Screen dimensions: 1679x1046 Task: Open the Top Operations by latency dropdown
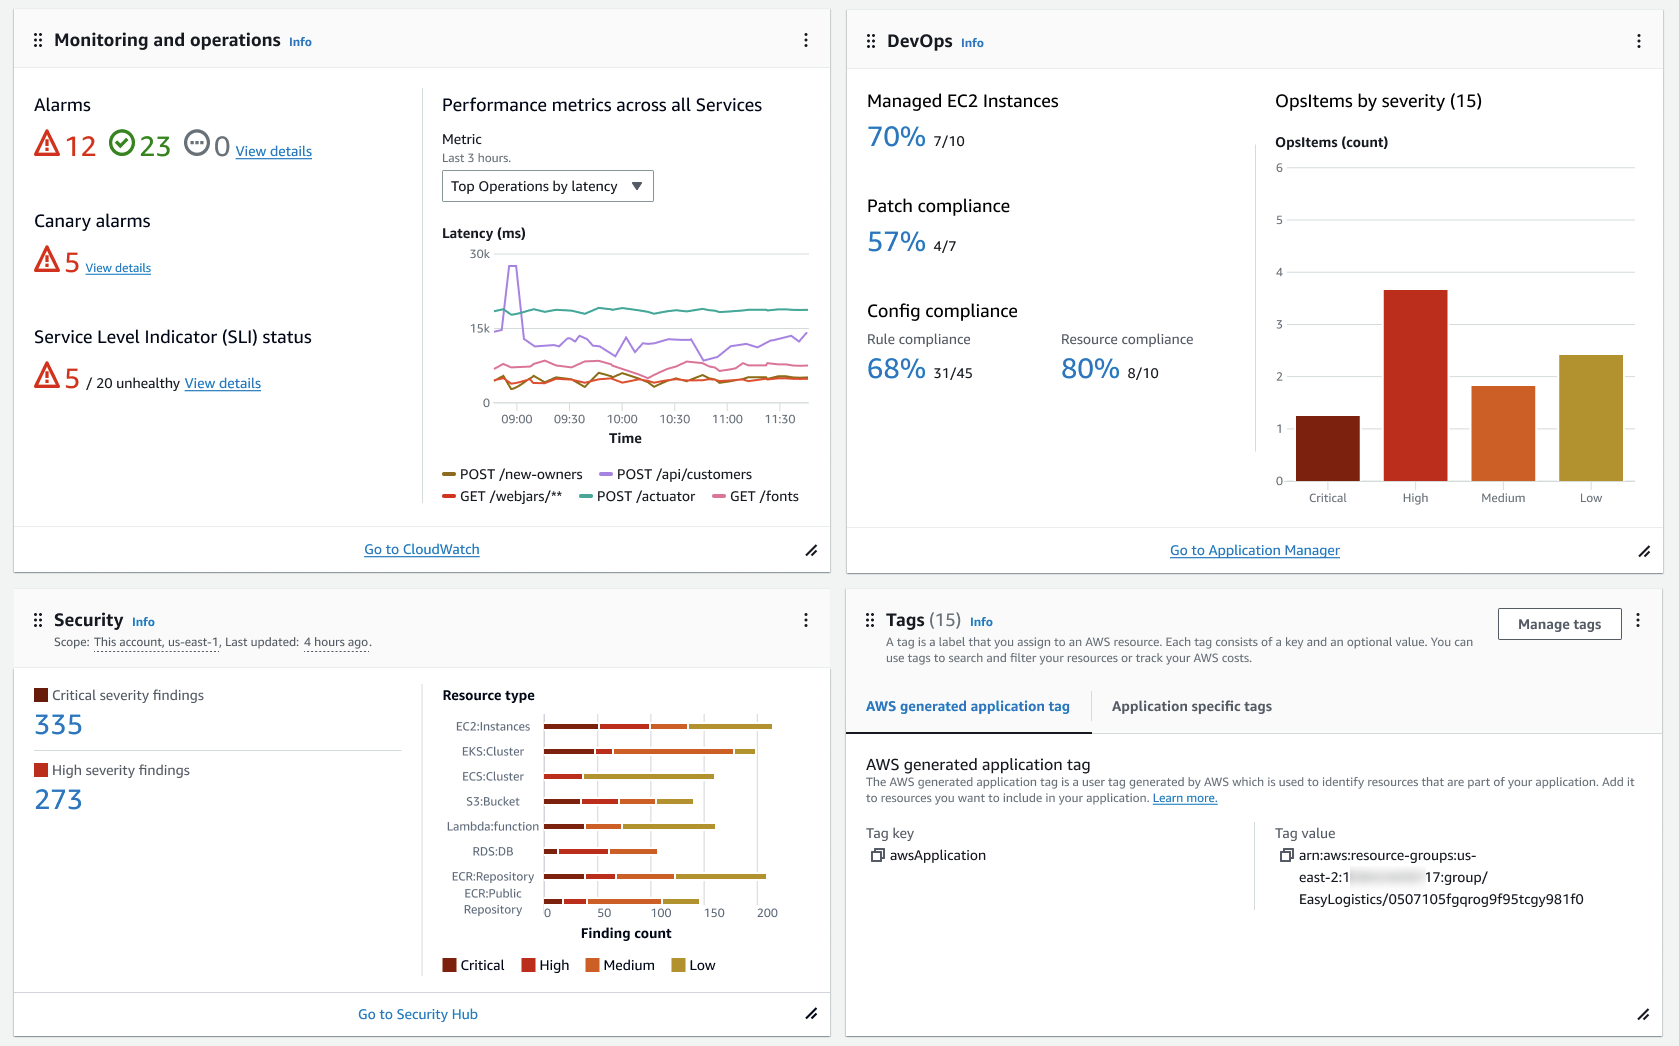click(x=547, y=185)
